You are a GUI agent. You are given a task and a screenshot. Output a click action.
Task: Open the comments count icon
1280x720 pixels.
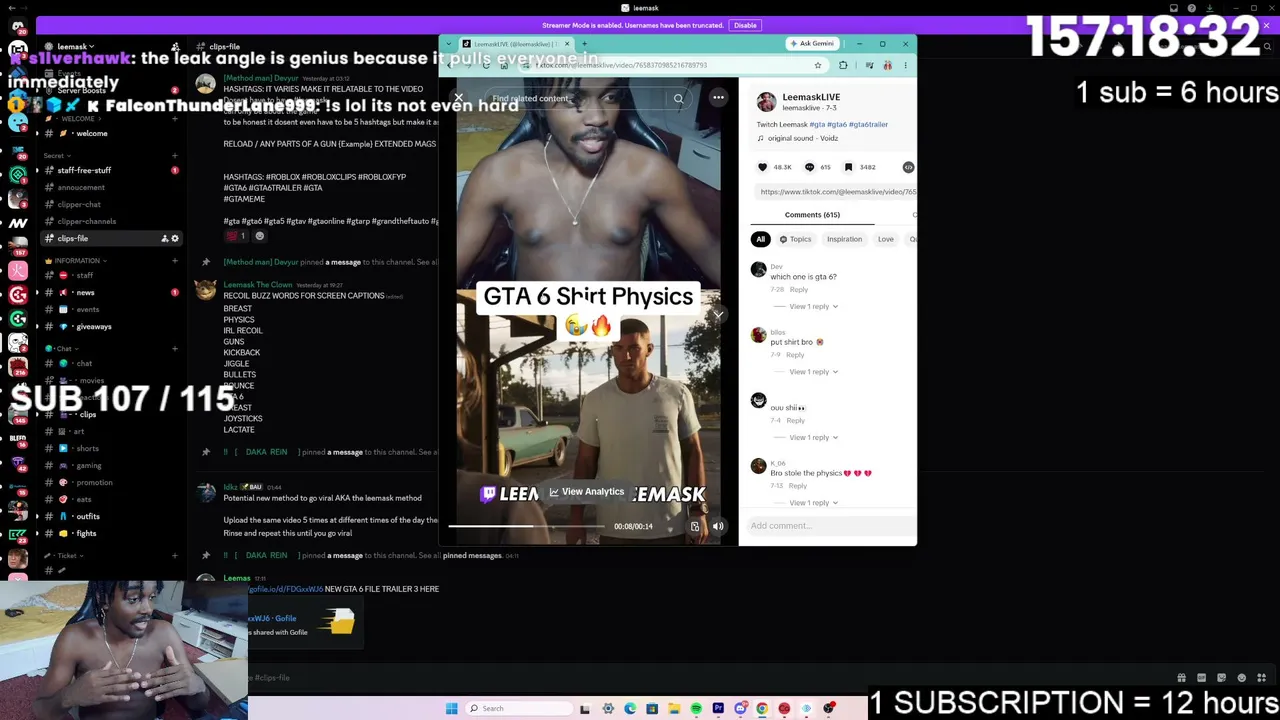click(x=810, y=167)
